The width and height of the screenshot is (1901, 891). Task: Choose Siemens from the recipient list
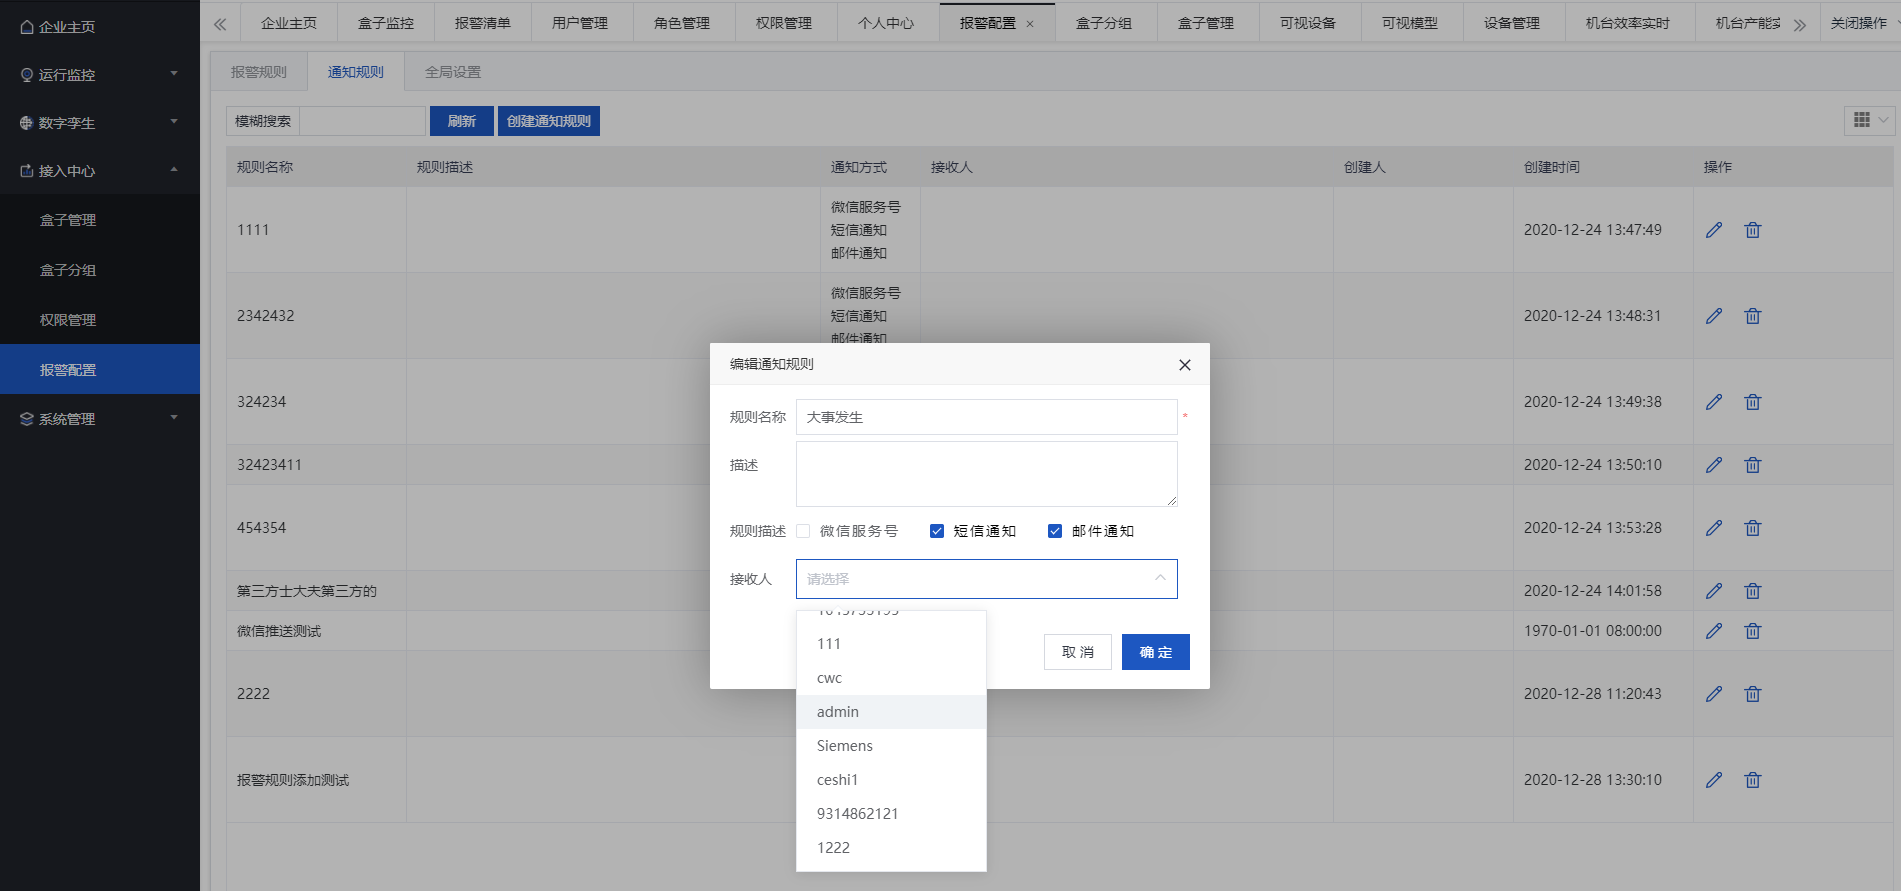pos(891,746)
